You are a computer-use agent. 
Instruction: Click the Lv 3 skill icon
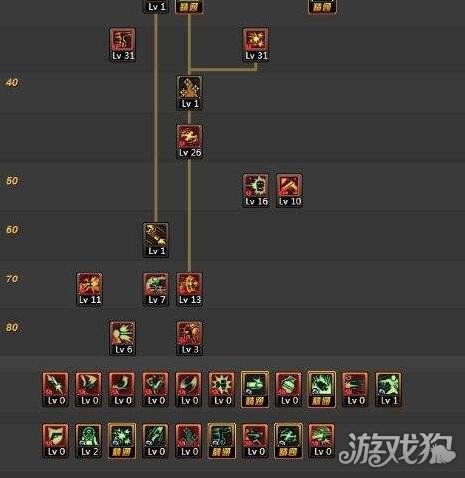[189, 338]
